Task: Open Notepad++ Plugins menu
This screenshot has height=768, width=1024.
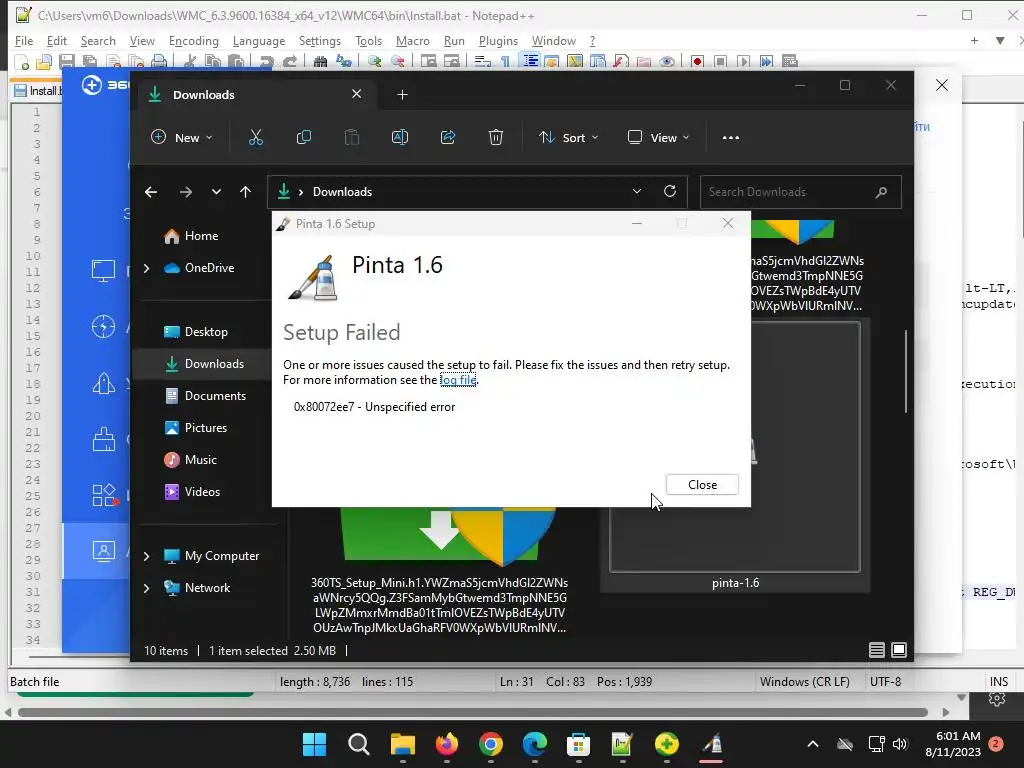Action: point(498,40)
